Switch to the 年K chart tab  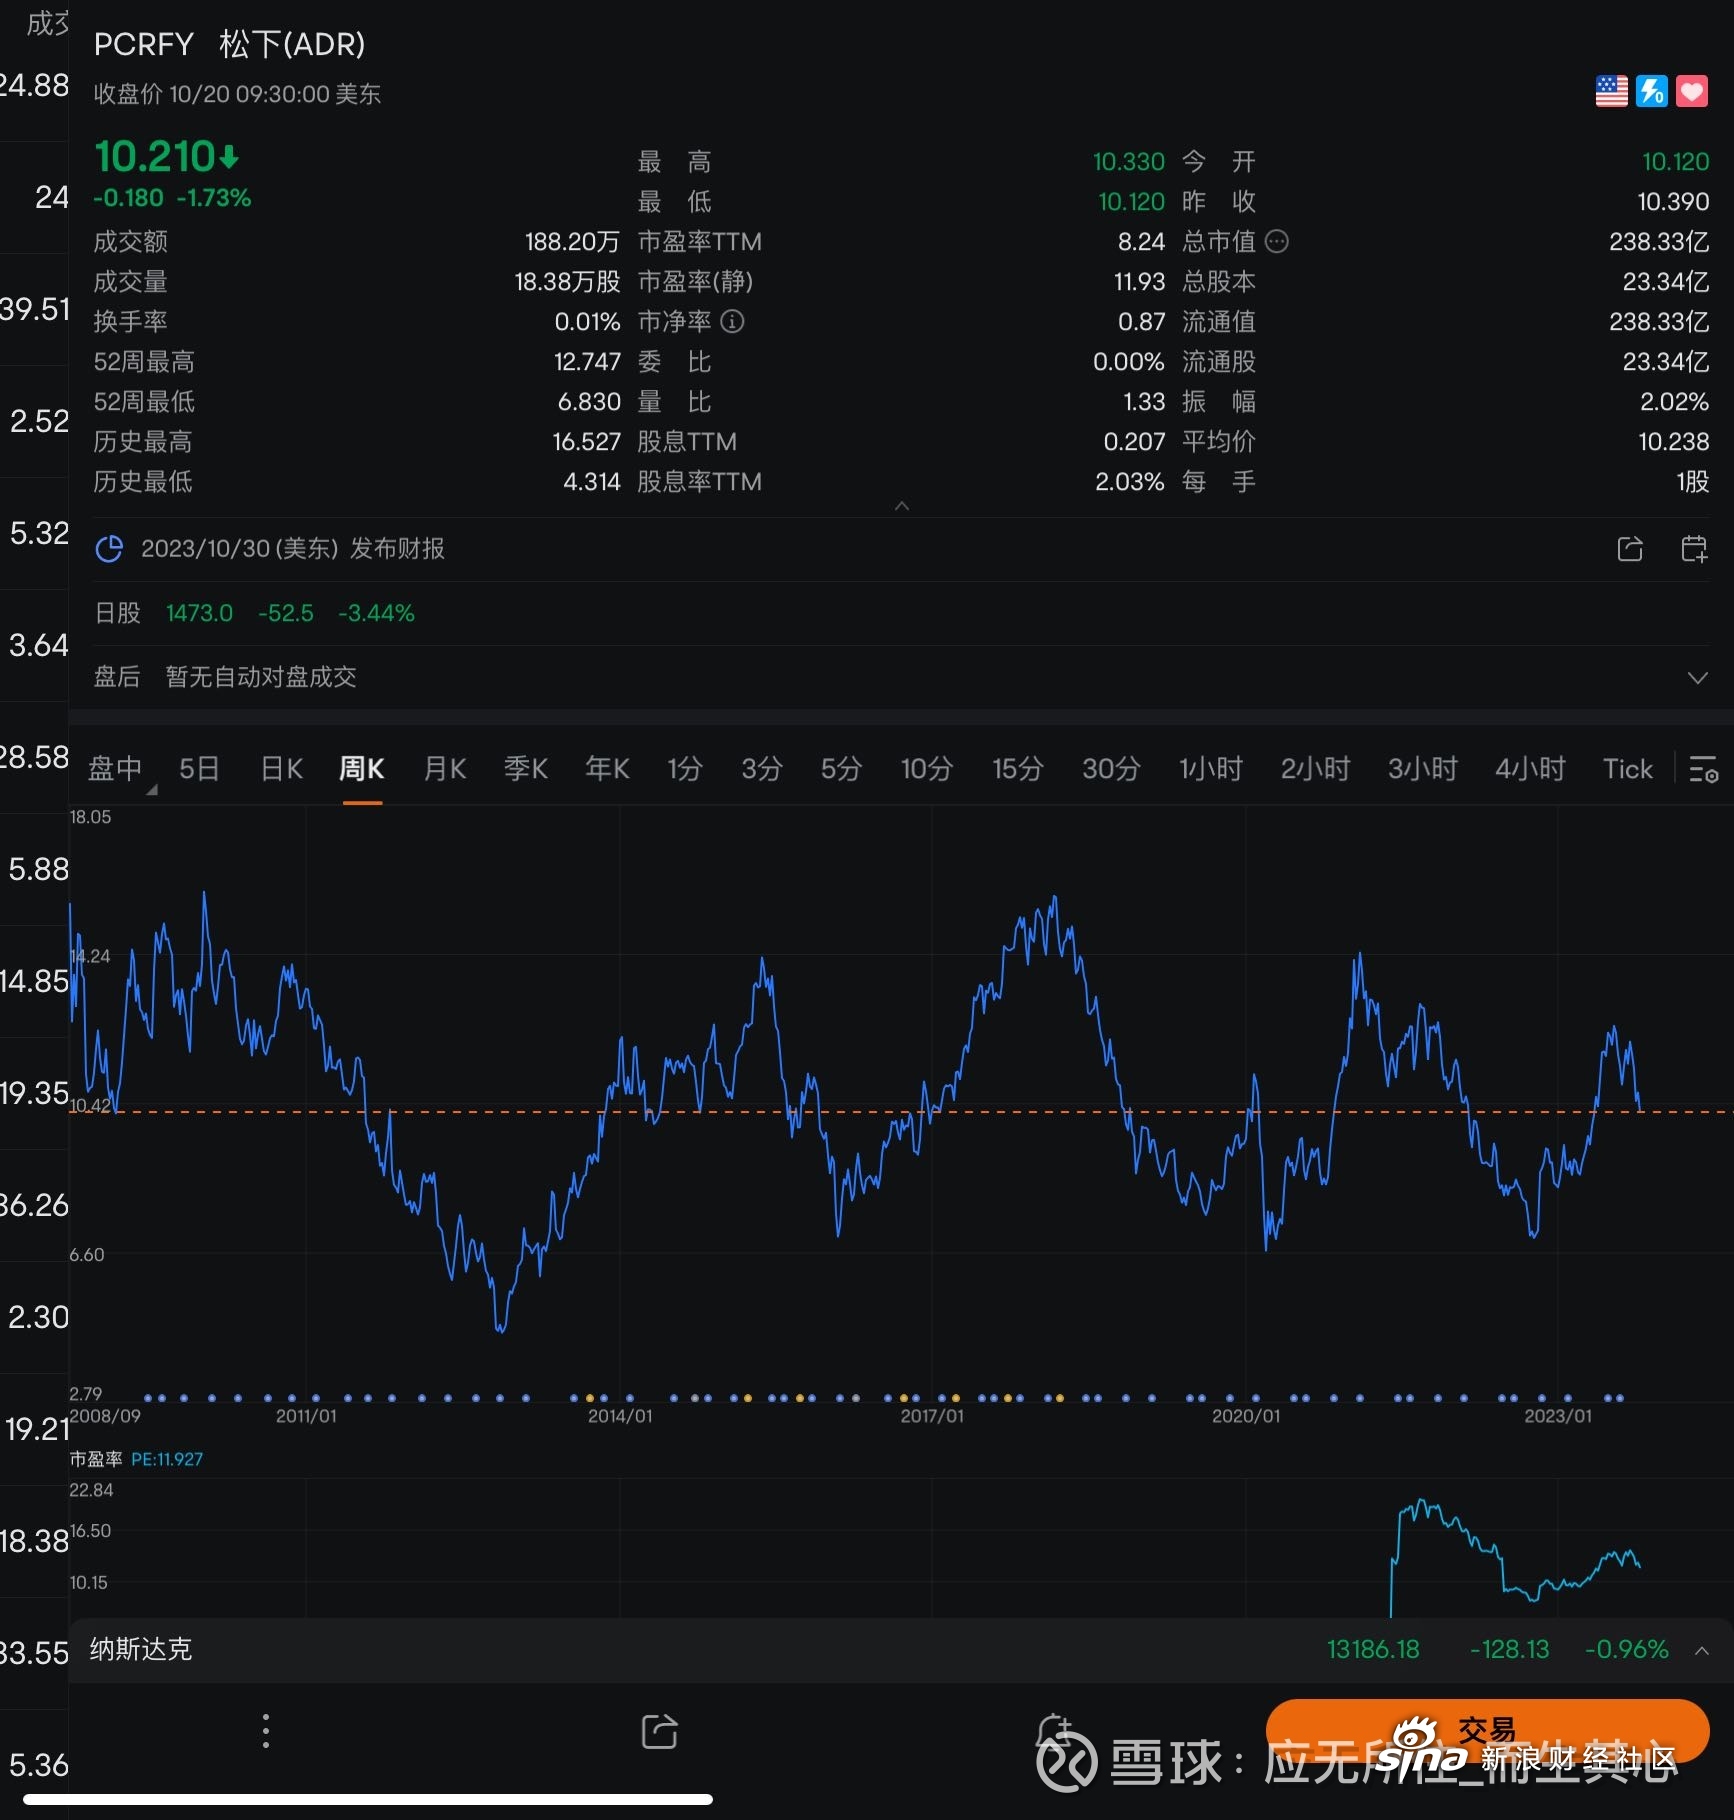[607, 769]
